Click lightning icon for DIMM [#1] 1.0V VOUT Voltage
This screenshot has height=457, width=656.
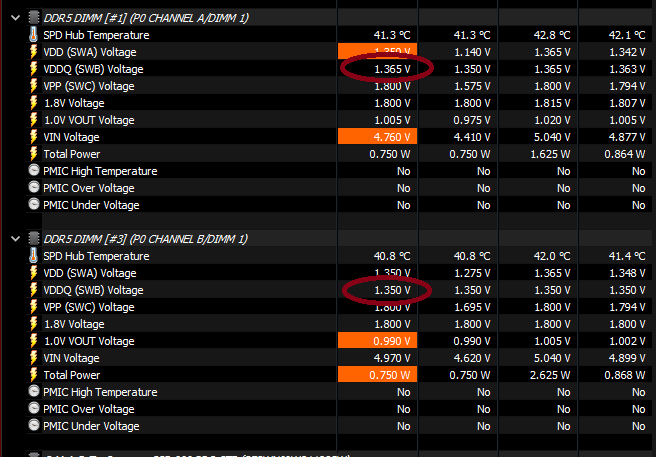point(33,120)
